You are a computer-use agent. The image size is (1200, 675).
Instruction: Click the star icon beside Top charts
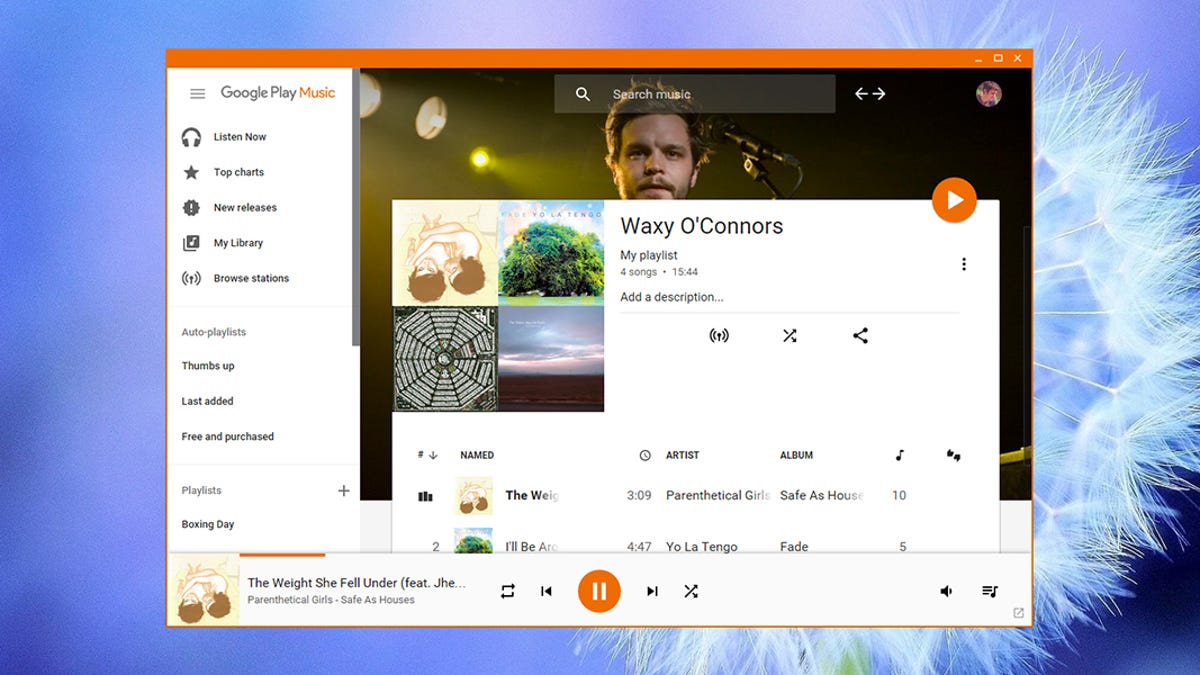[x=191, y=172]
